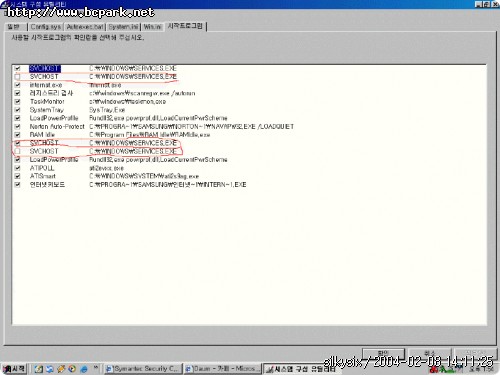Select the SystemTray row name

coord(46,110)
